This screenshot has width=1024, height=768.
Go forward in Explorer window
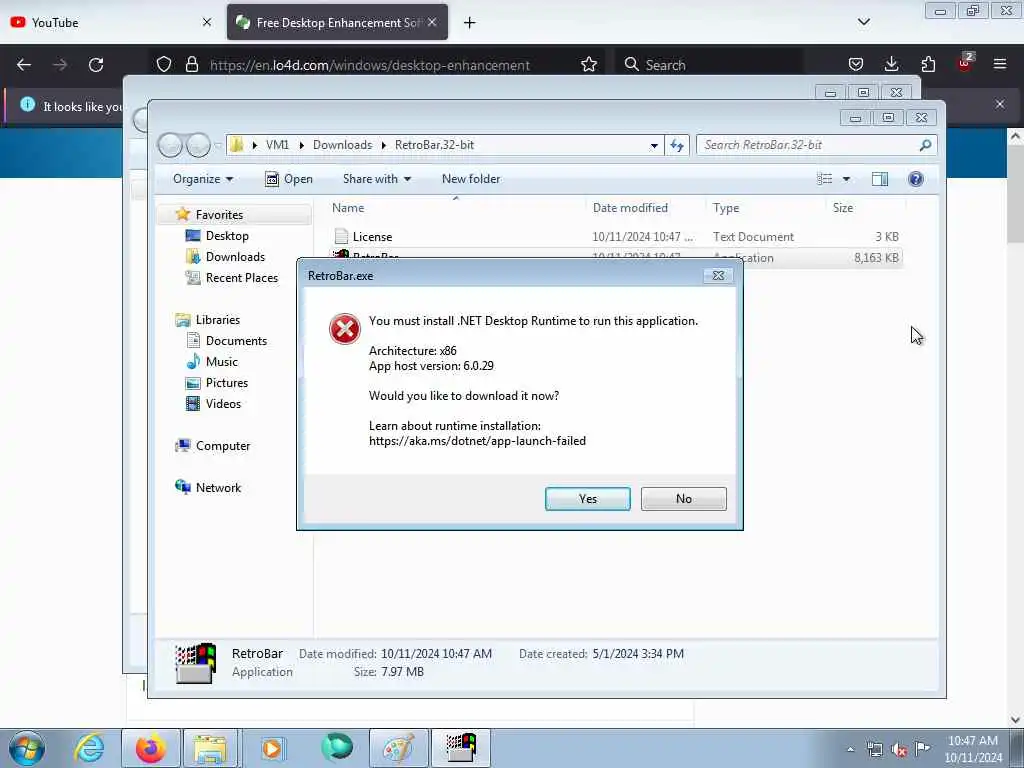tap(198, 145)
